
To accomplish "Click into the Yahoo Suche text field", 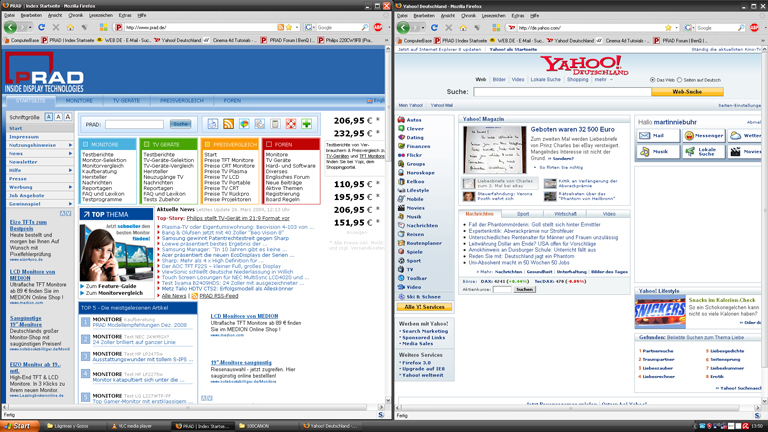I will [562, 92].
